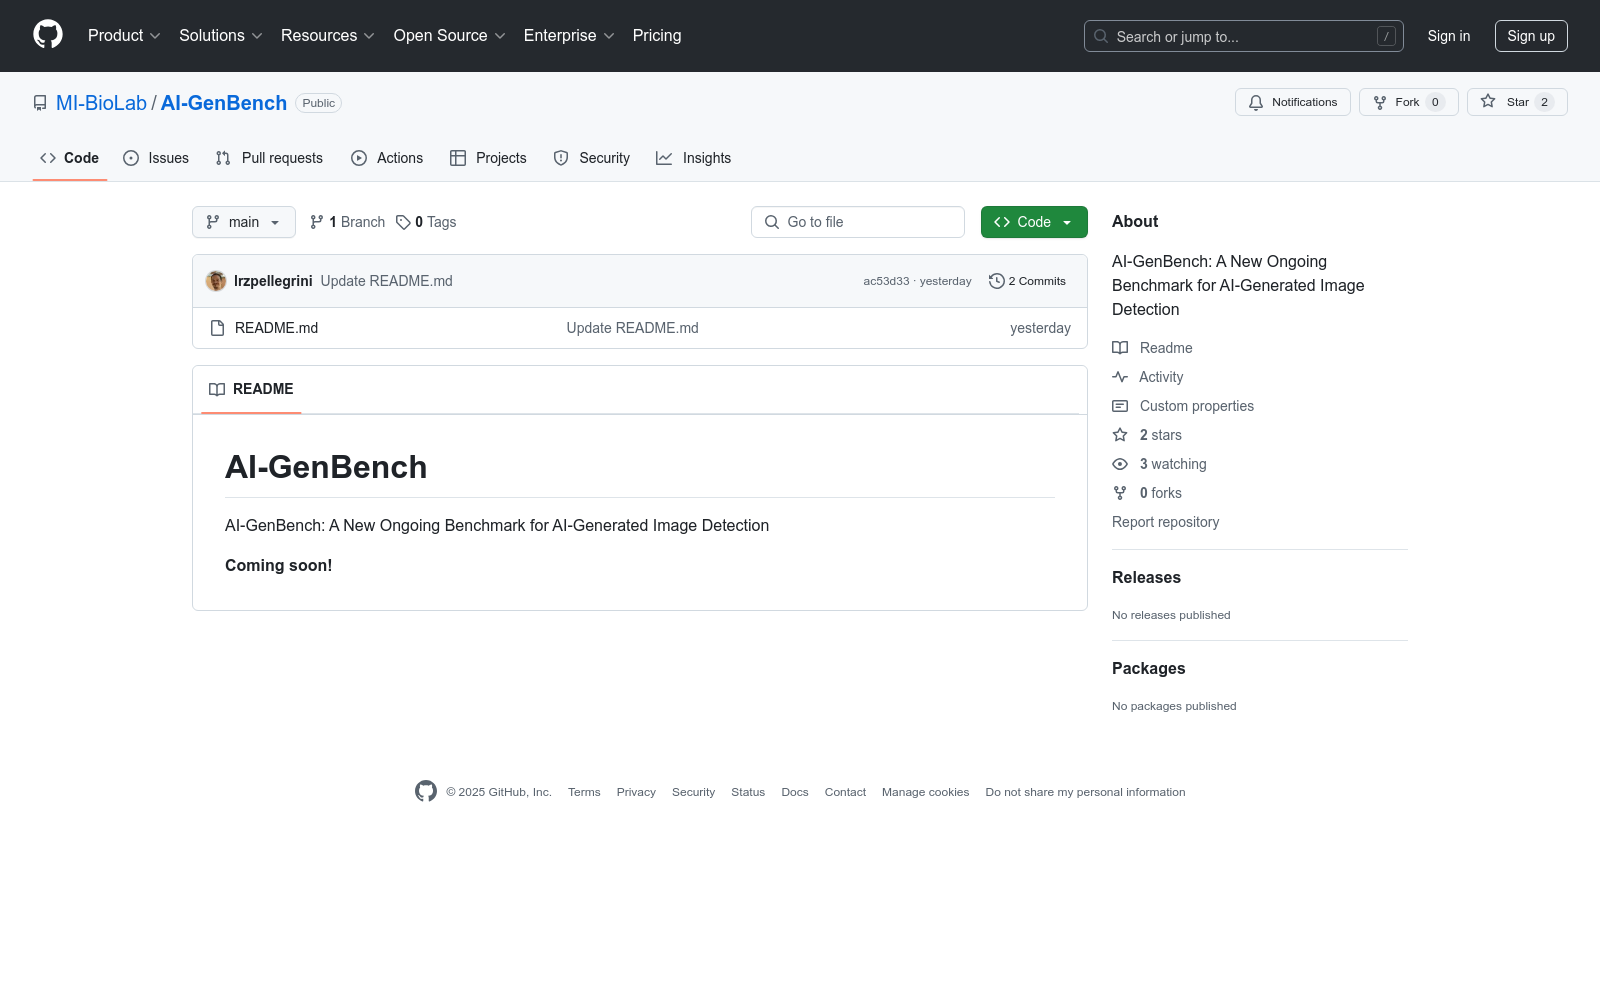The image size is (1600, 1000).
Task: Expand the Open Source menu
Action: pos(450,36)
